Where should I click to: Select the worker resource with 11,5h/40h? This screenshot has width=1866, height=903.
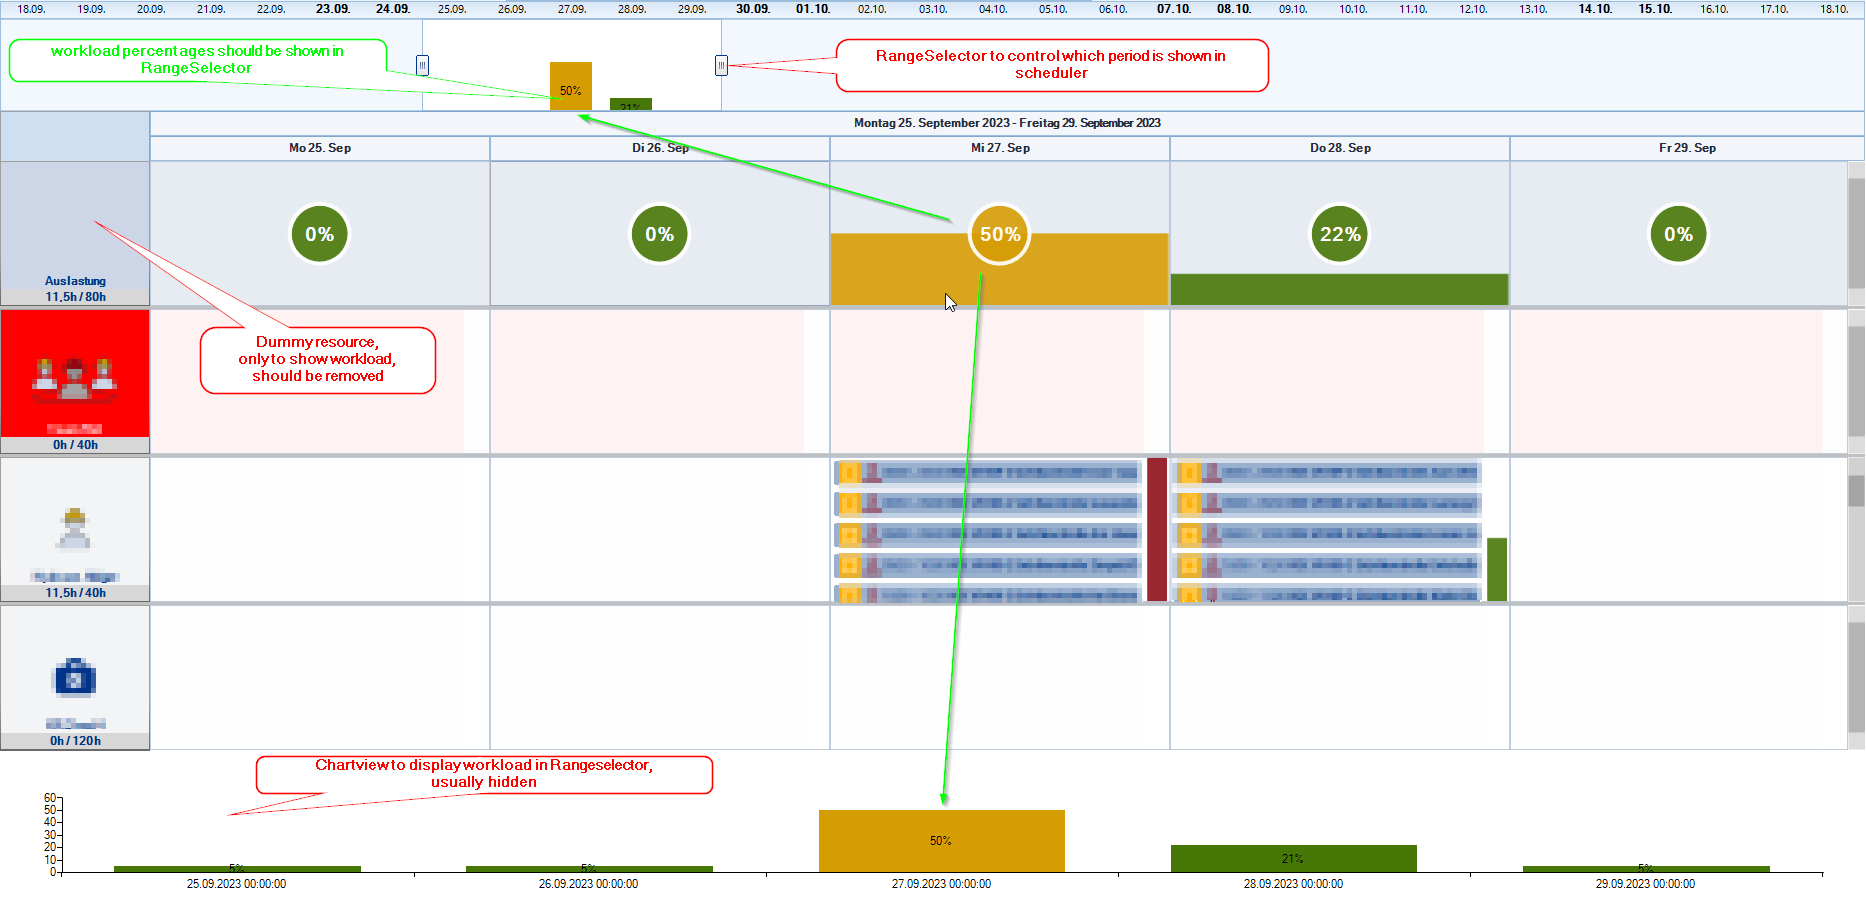(x=75, y=530)
